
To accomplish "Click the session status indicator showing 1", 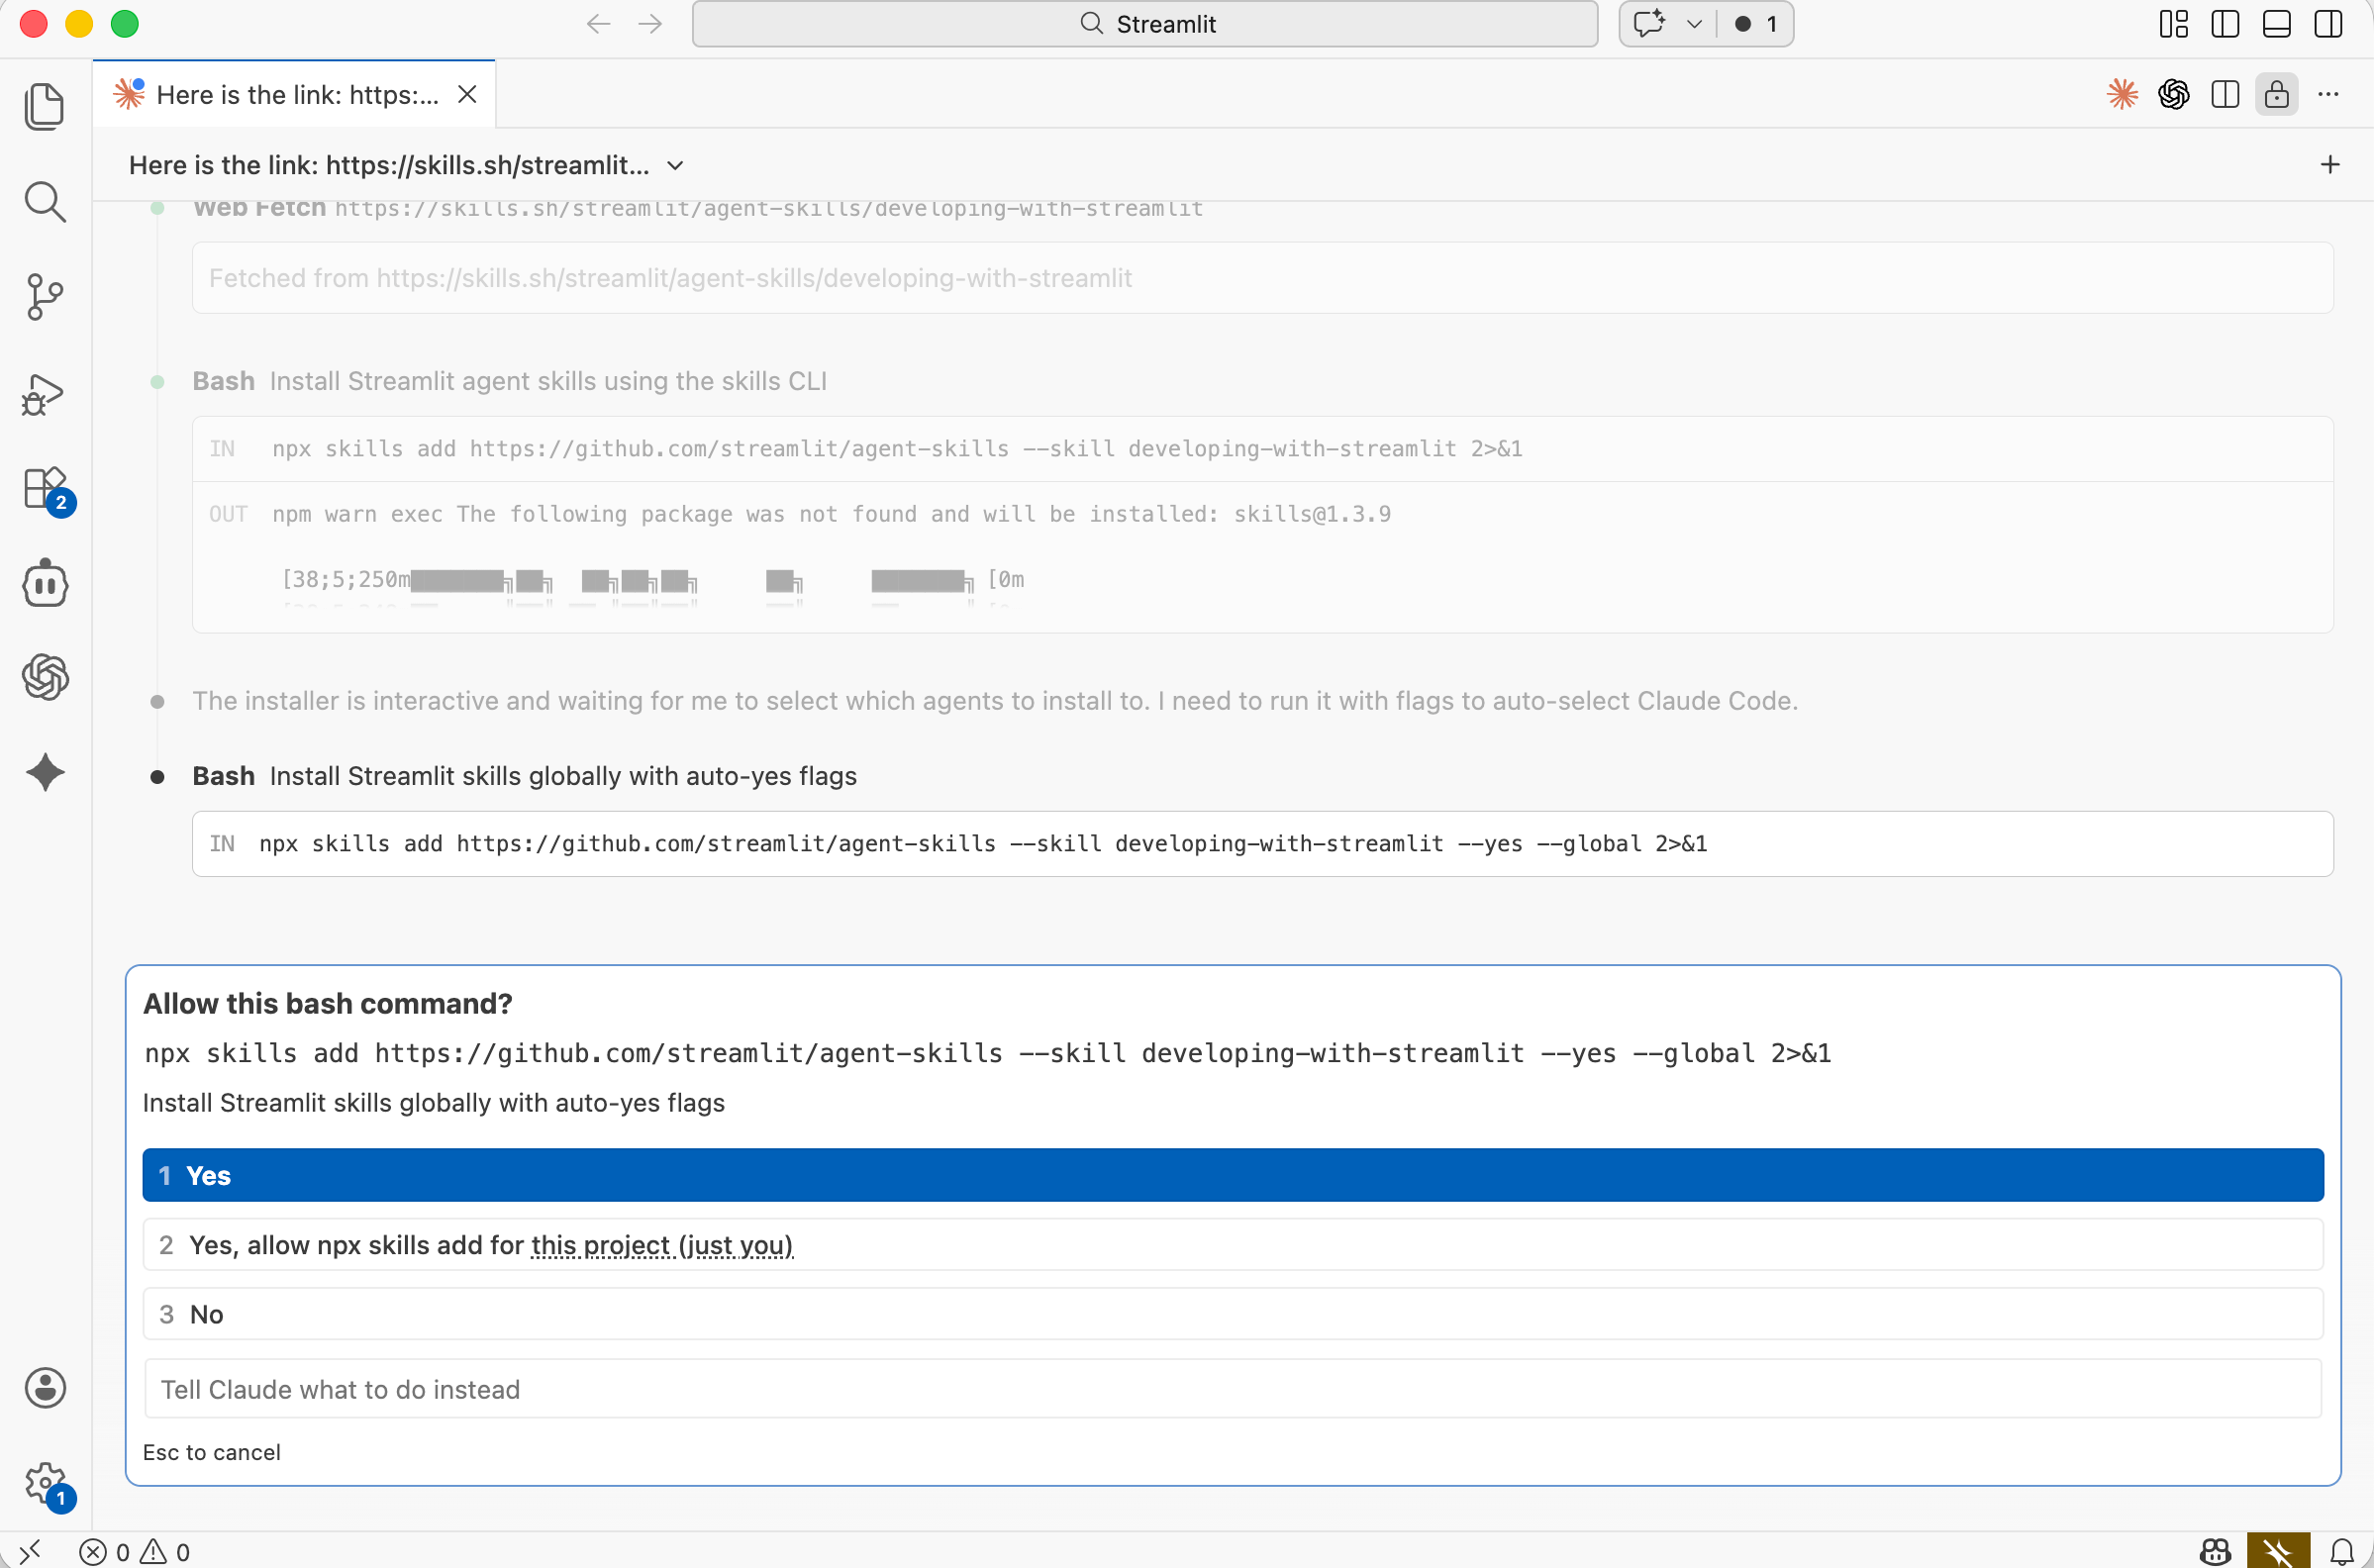I will [1755, 24].
